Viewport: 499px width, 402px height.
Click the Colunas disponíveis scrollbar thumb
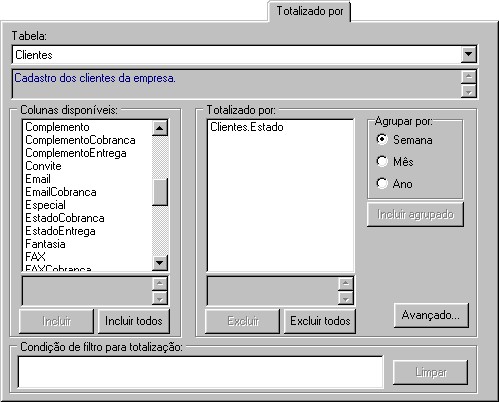coord(160,192)
